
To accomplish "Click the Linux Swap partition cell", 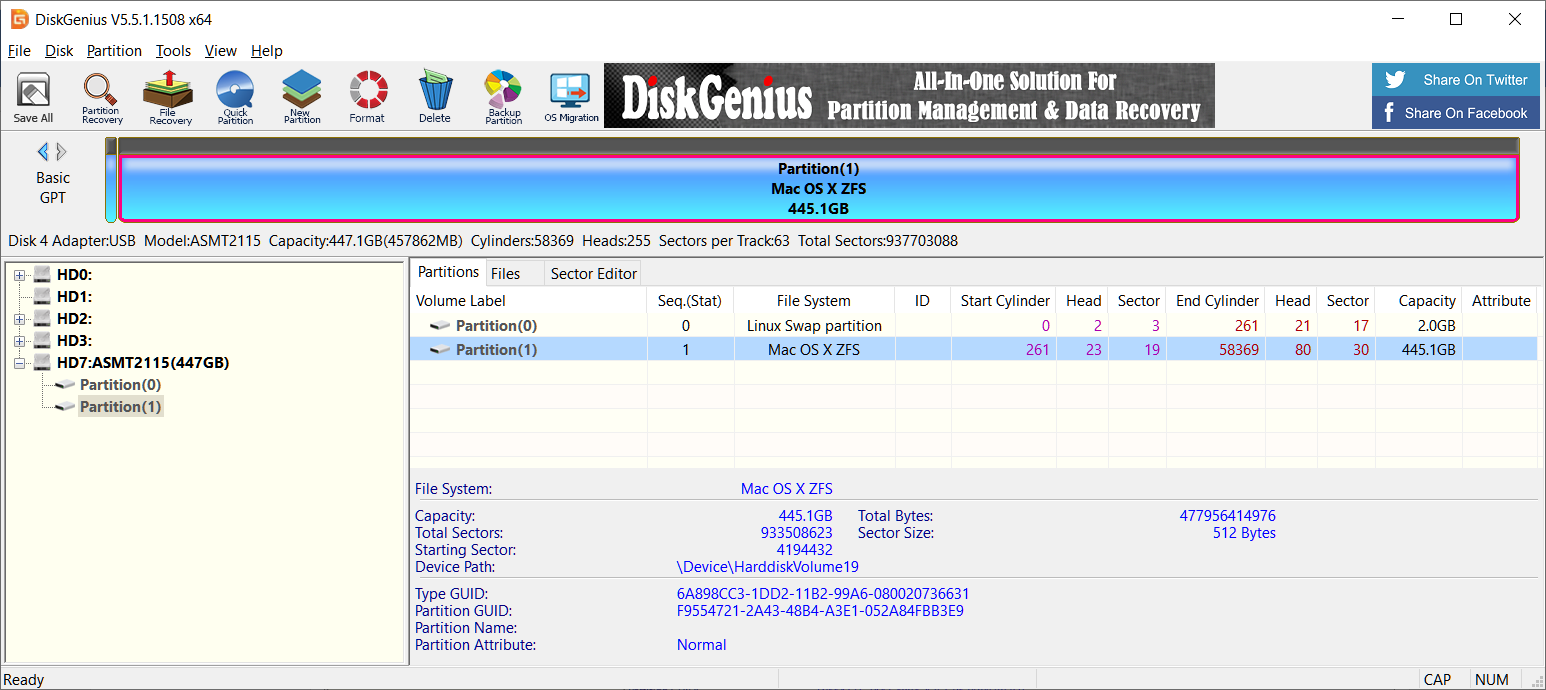I will click(x=814, y=326).
